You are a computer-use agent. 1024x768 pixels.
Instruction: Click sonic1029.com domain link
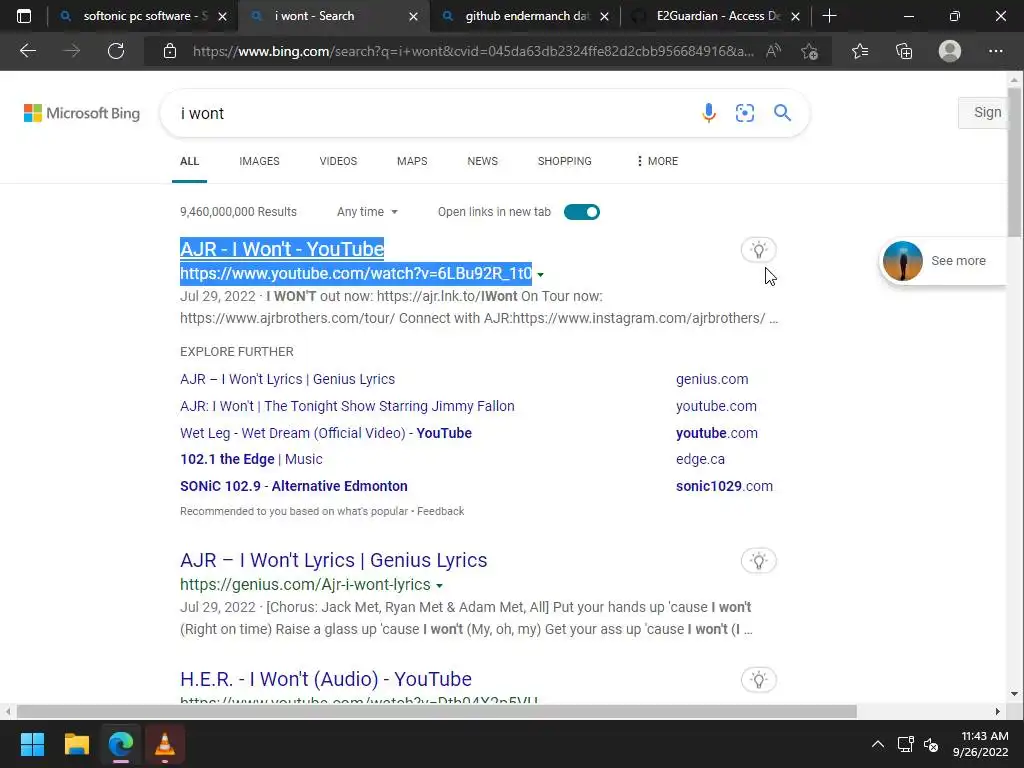coord(724,486)
